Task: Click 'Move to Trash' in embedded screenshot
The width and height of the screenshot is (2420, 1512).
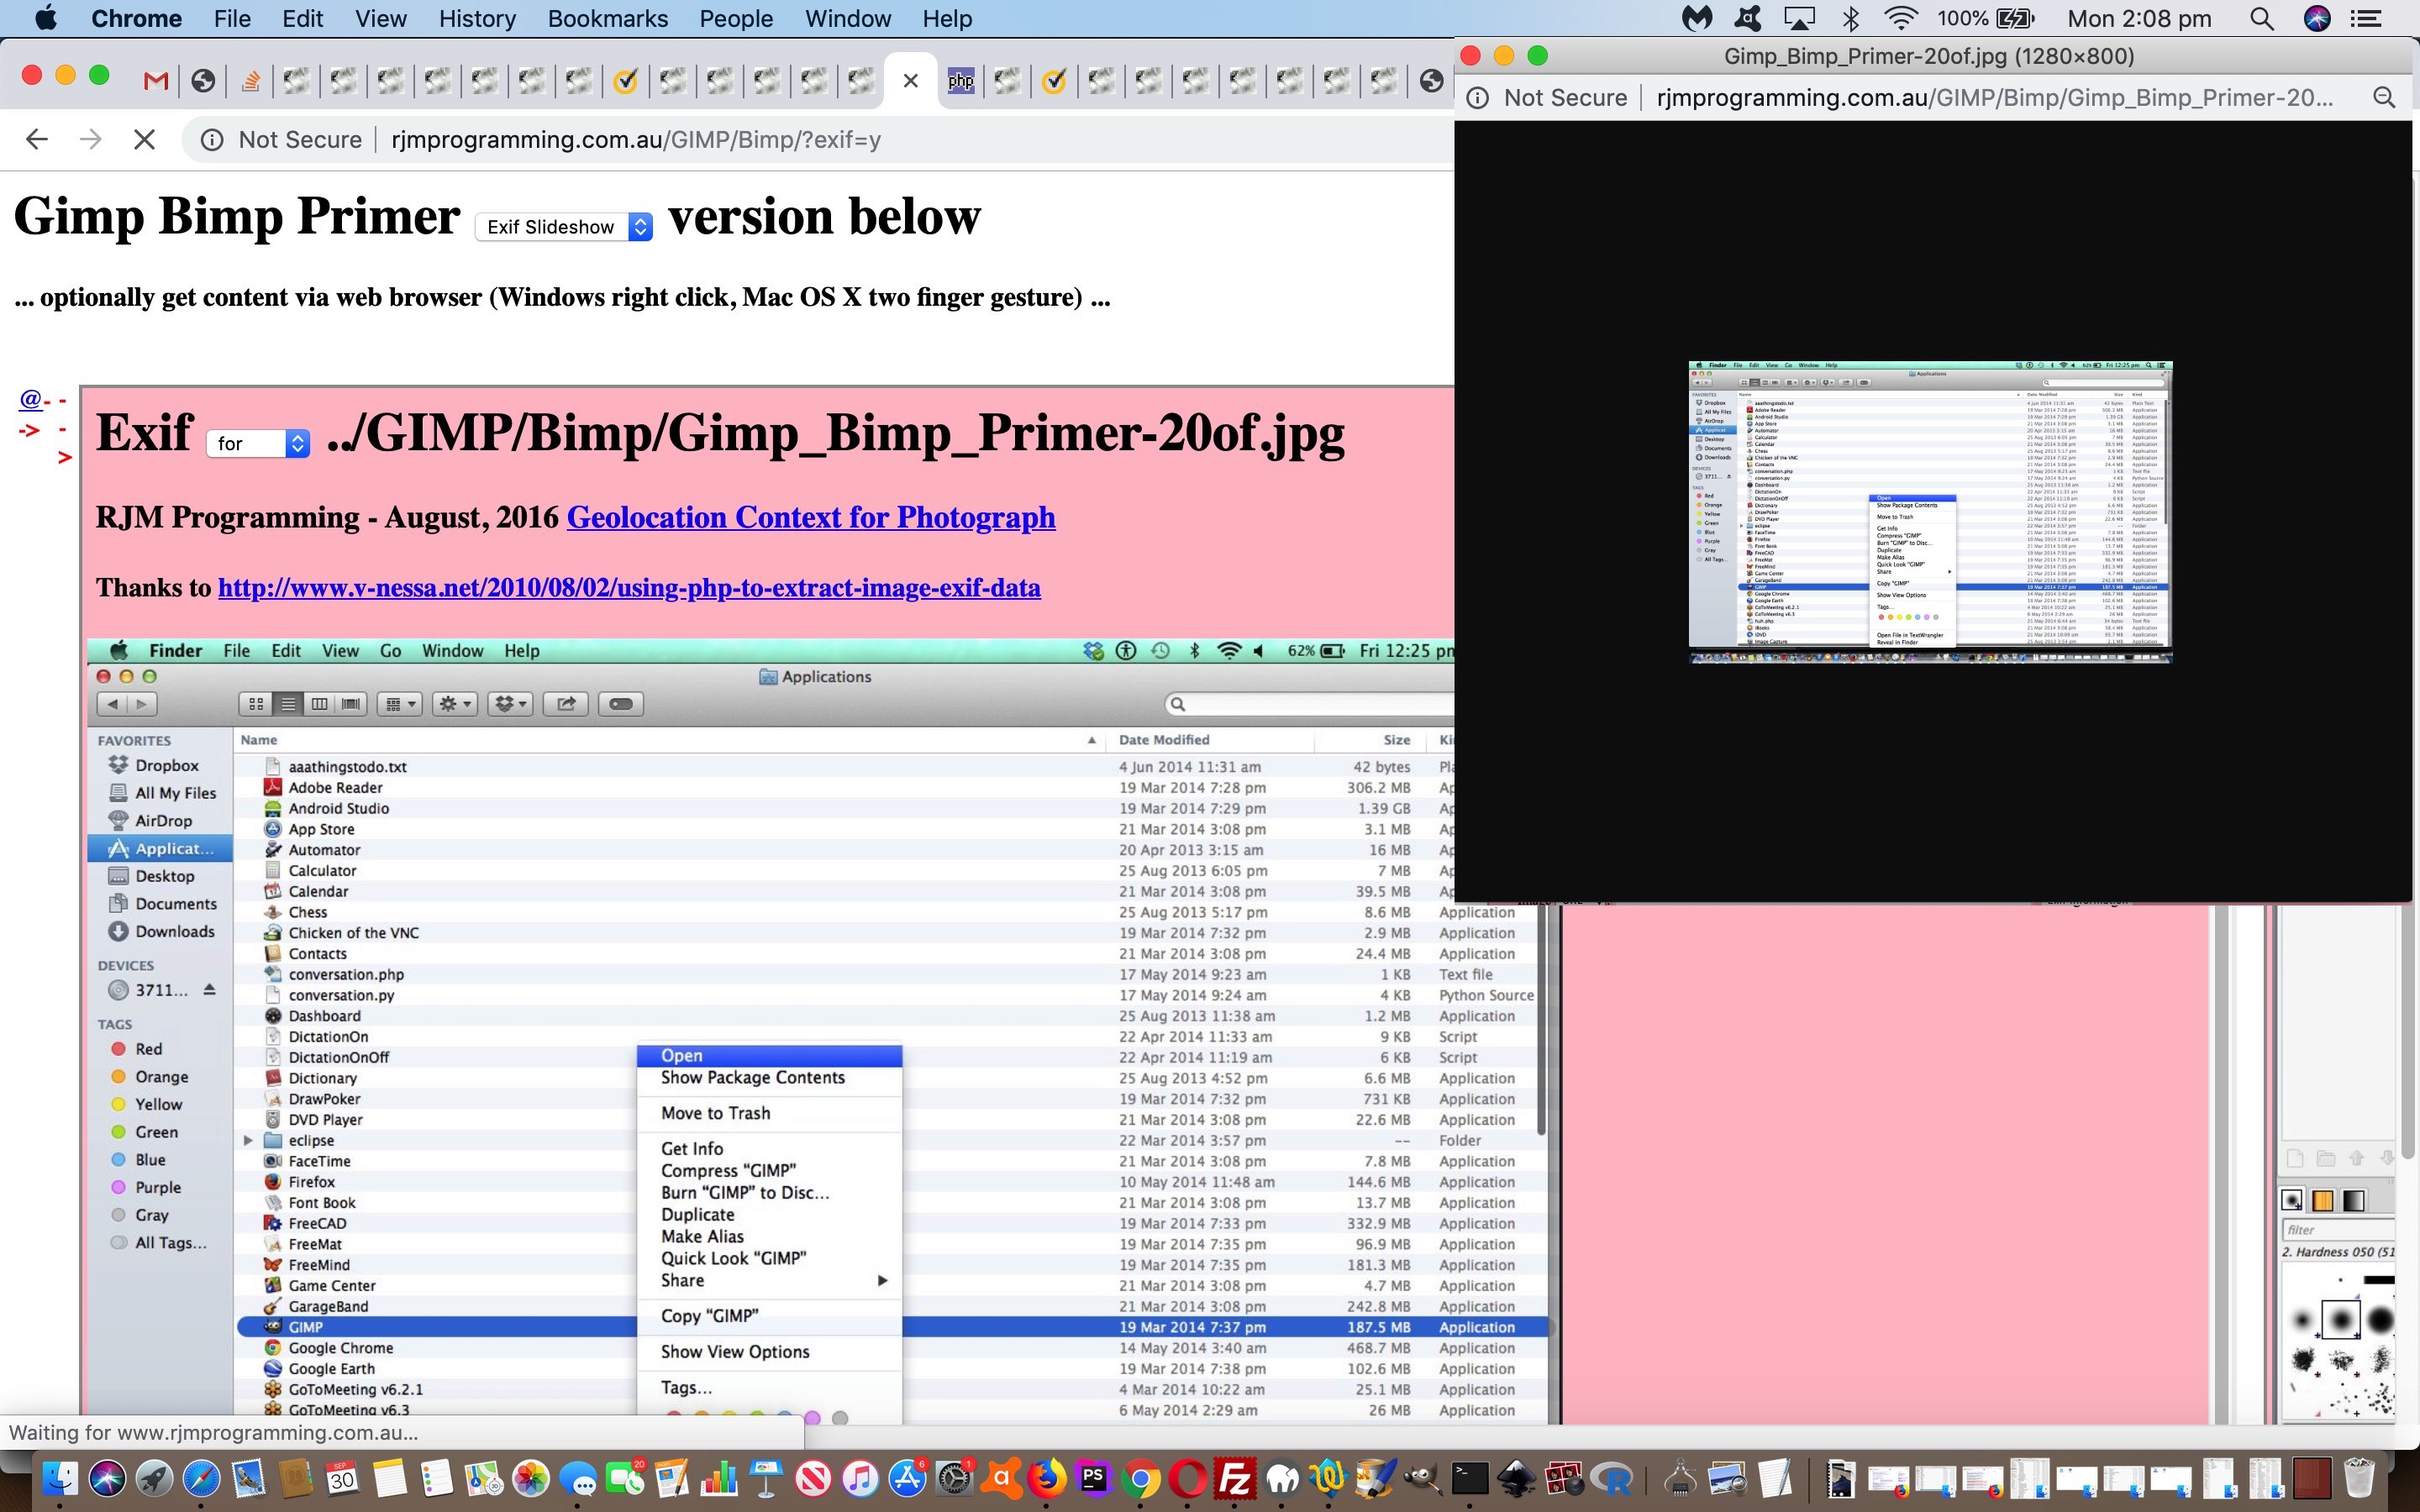Action: click(715, 1113)
